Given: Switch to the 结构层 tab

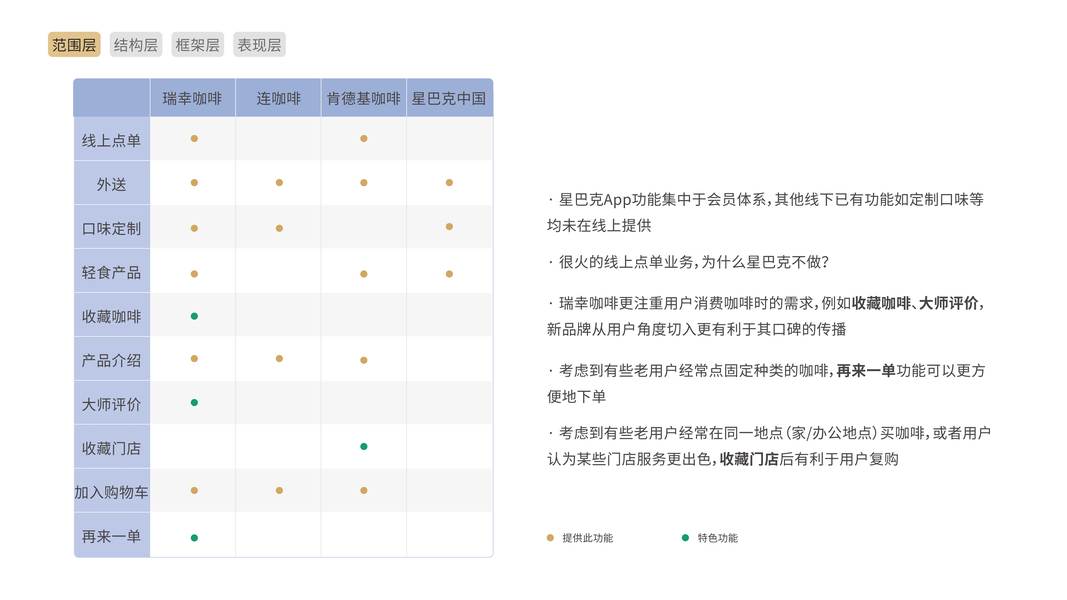Looking at the screenshot, I should (135, 45).
